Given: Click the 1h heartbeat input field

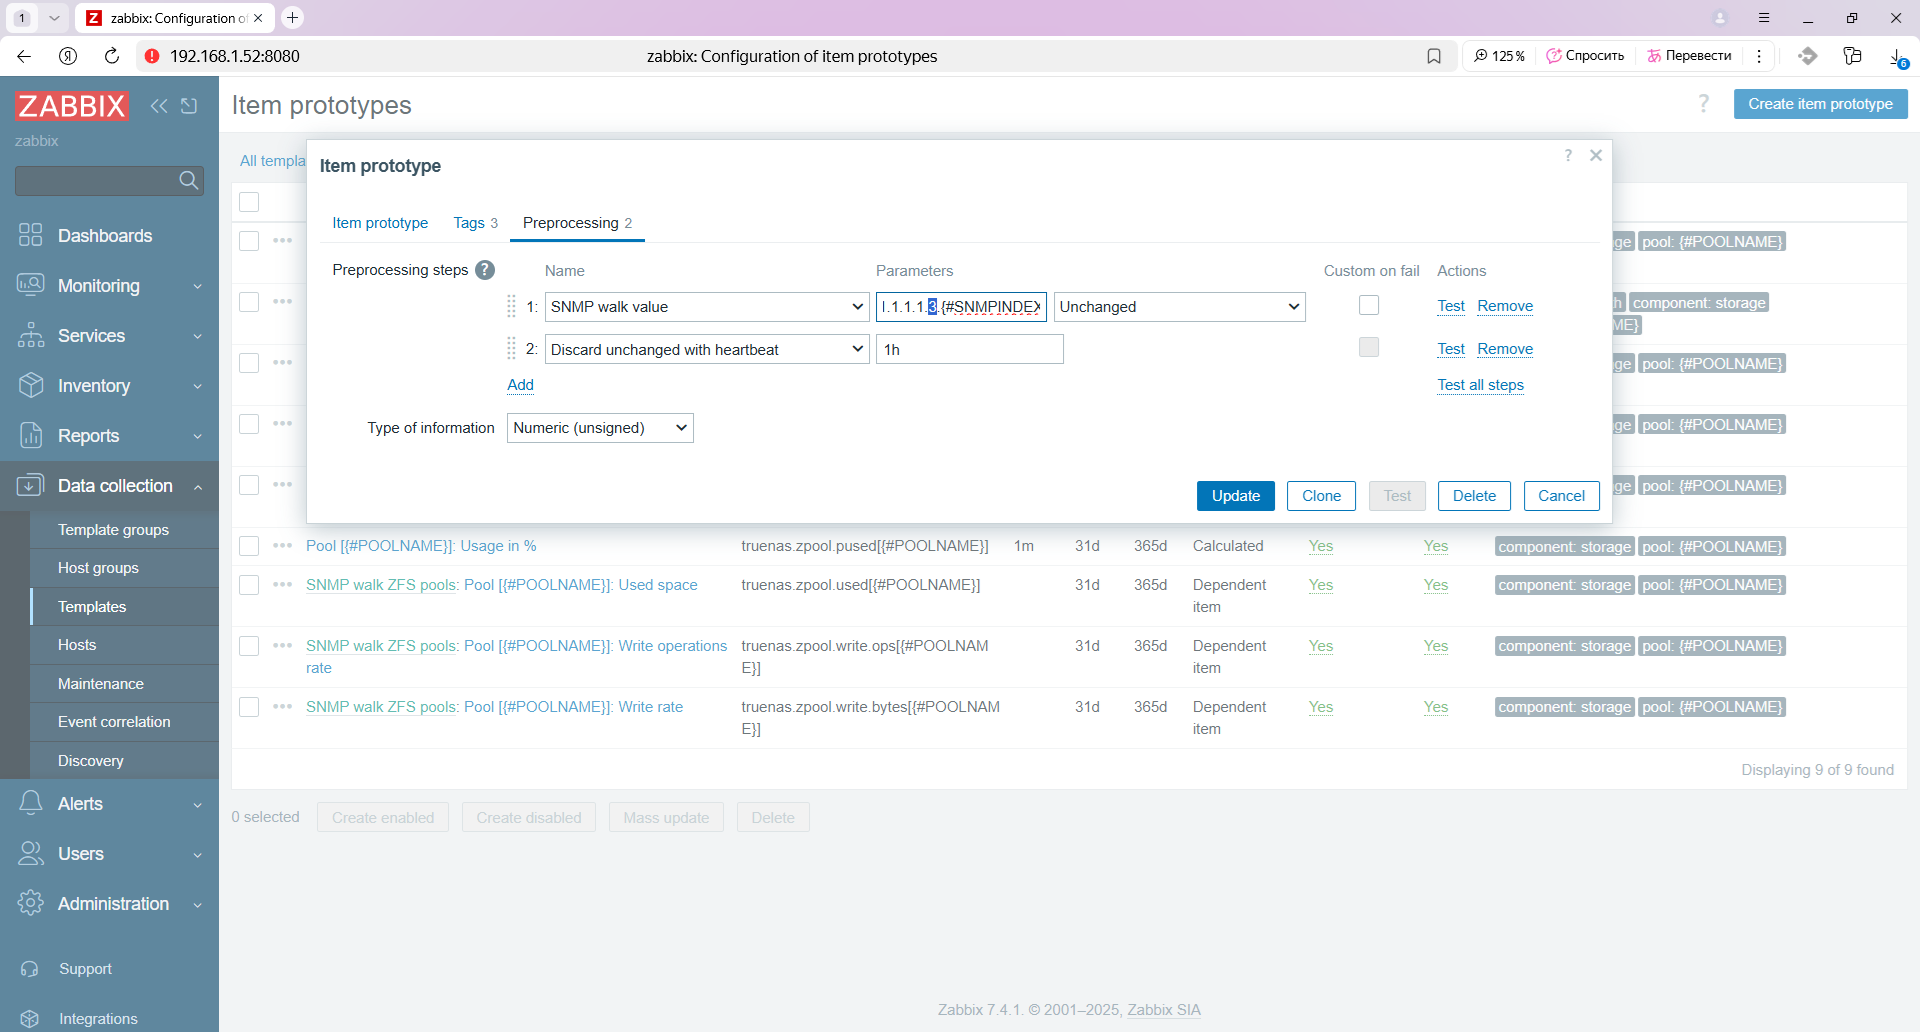Looking at the screenshot, I should tap(969, 349).
